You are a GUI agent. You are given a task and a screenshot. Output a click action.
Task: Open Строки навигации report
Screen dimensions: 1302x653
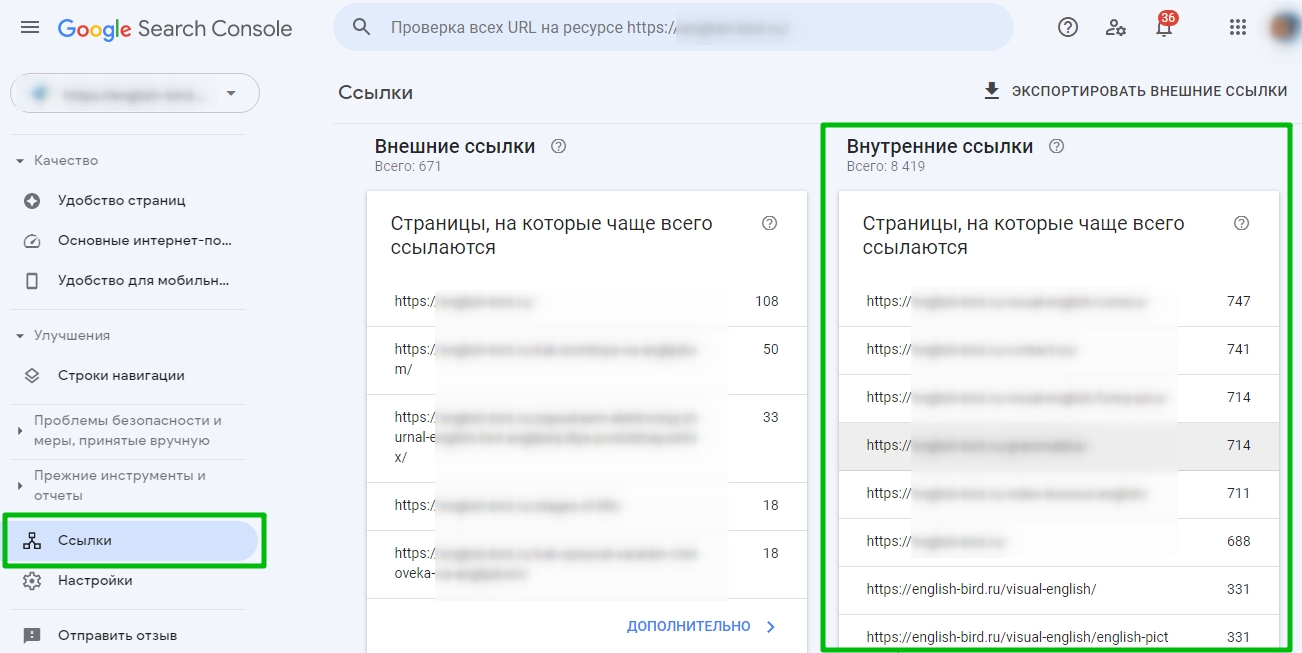click(x=121, y=375)
